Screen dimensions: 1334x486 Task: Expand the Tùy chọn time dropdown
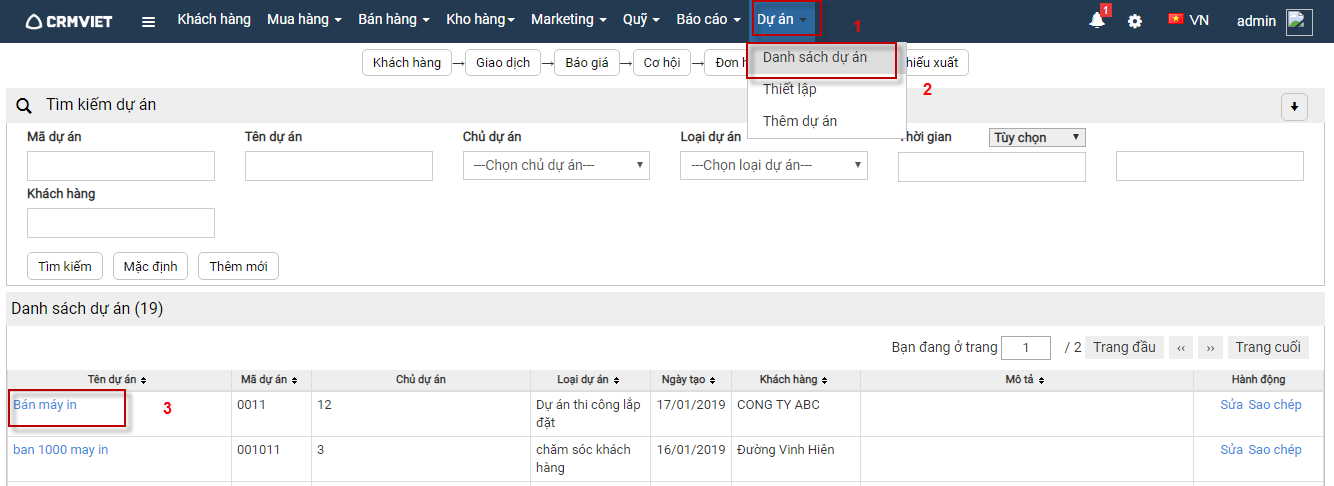(1036, 138)
